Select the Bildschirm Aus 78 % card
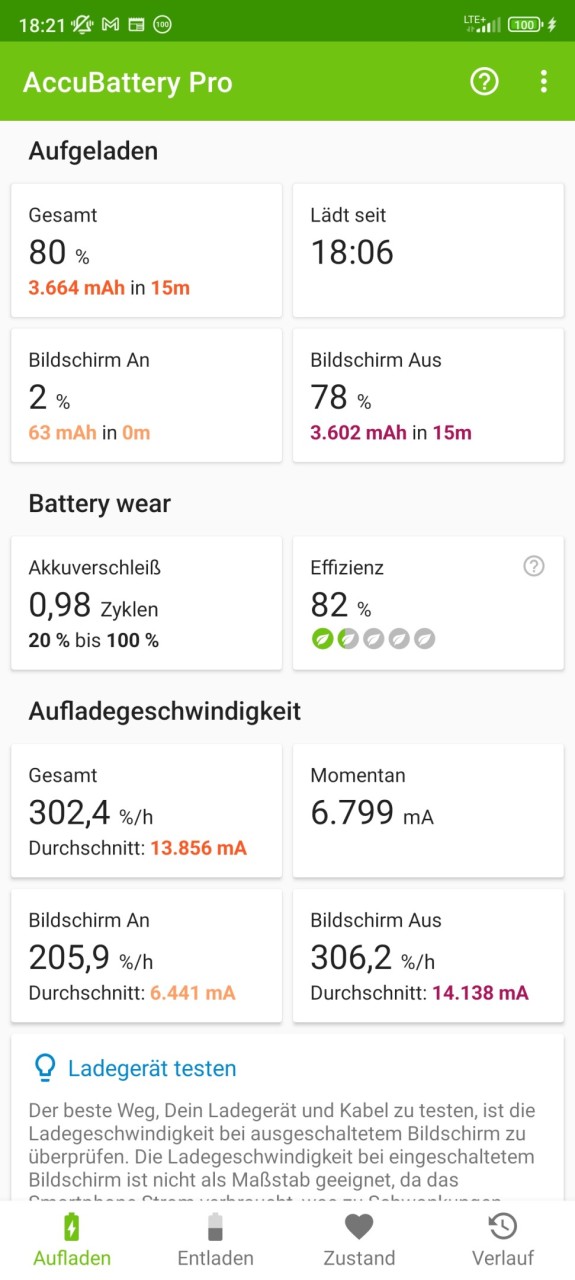The width and height of the screenshot is (575, 1280). point(428,395)
